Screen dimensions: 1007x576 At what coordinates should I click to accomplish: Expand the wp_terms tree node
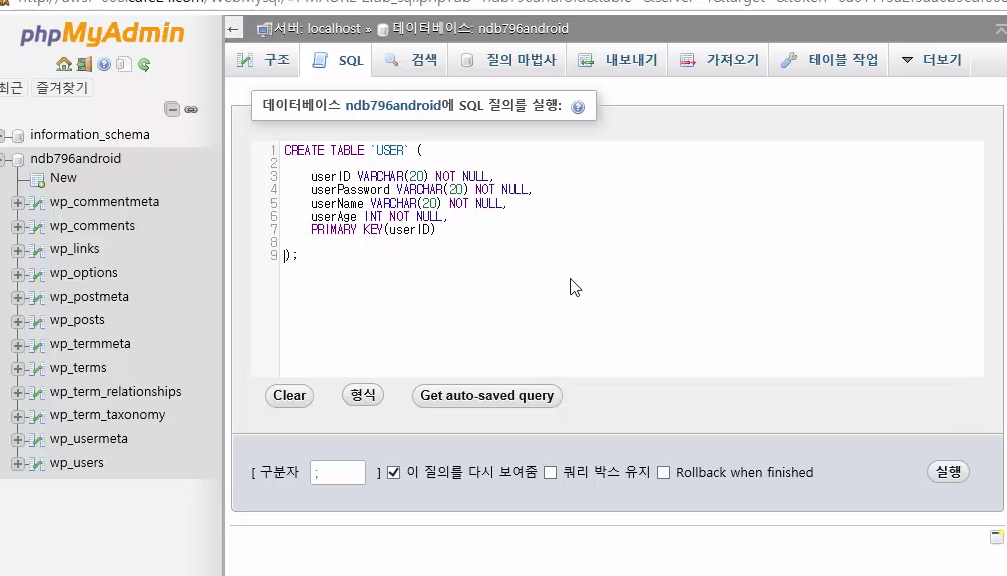[17, 369]
